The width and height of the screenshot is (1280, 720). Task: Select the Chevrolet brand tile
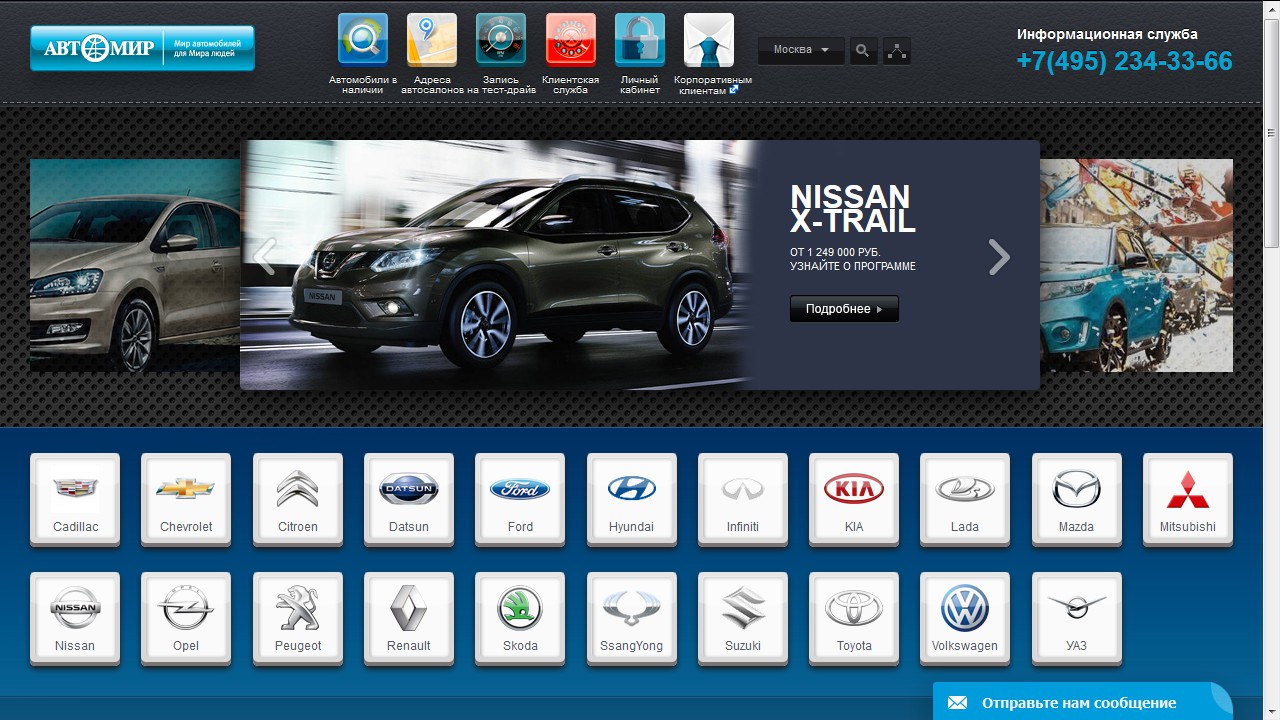click(186, 500)
